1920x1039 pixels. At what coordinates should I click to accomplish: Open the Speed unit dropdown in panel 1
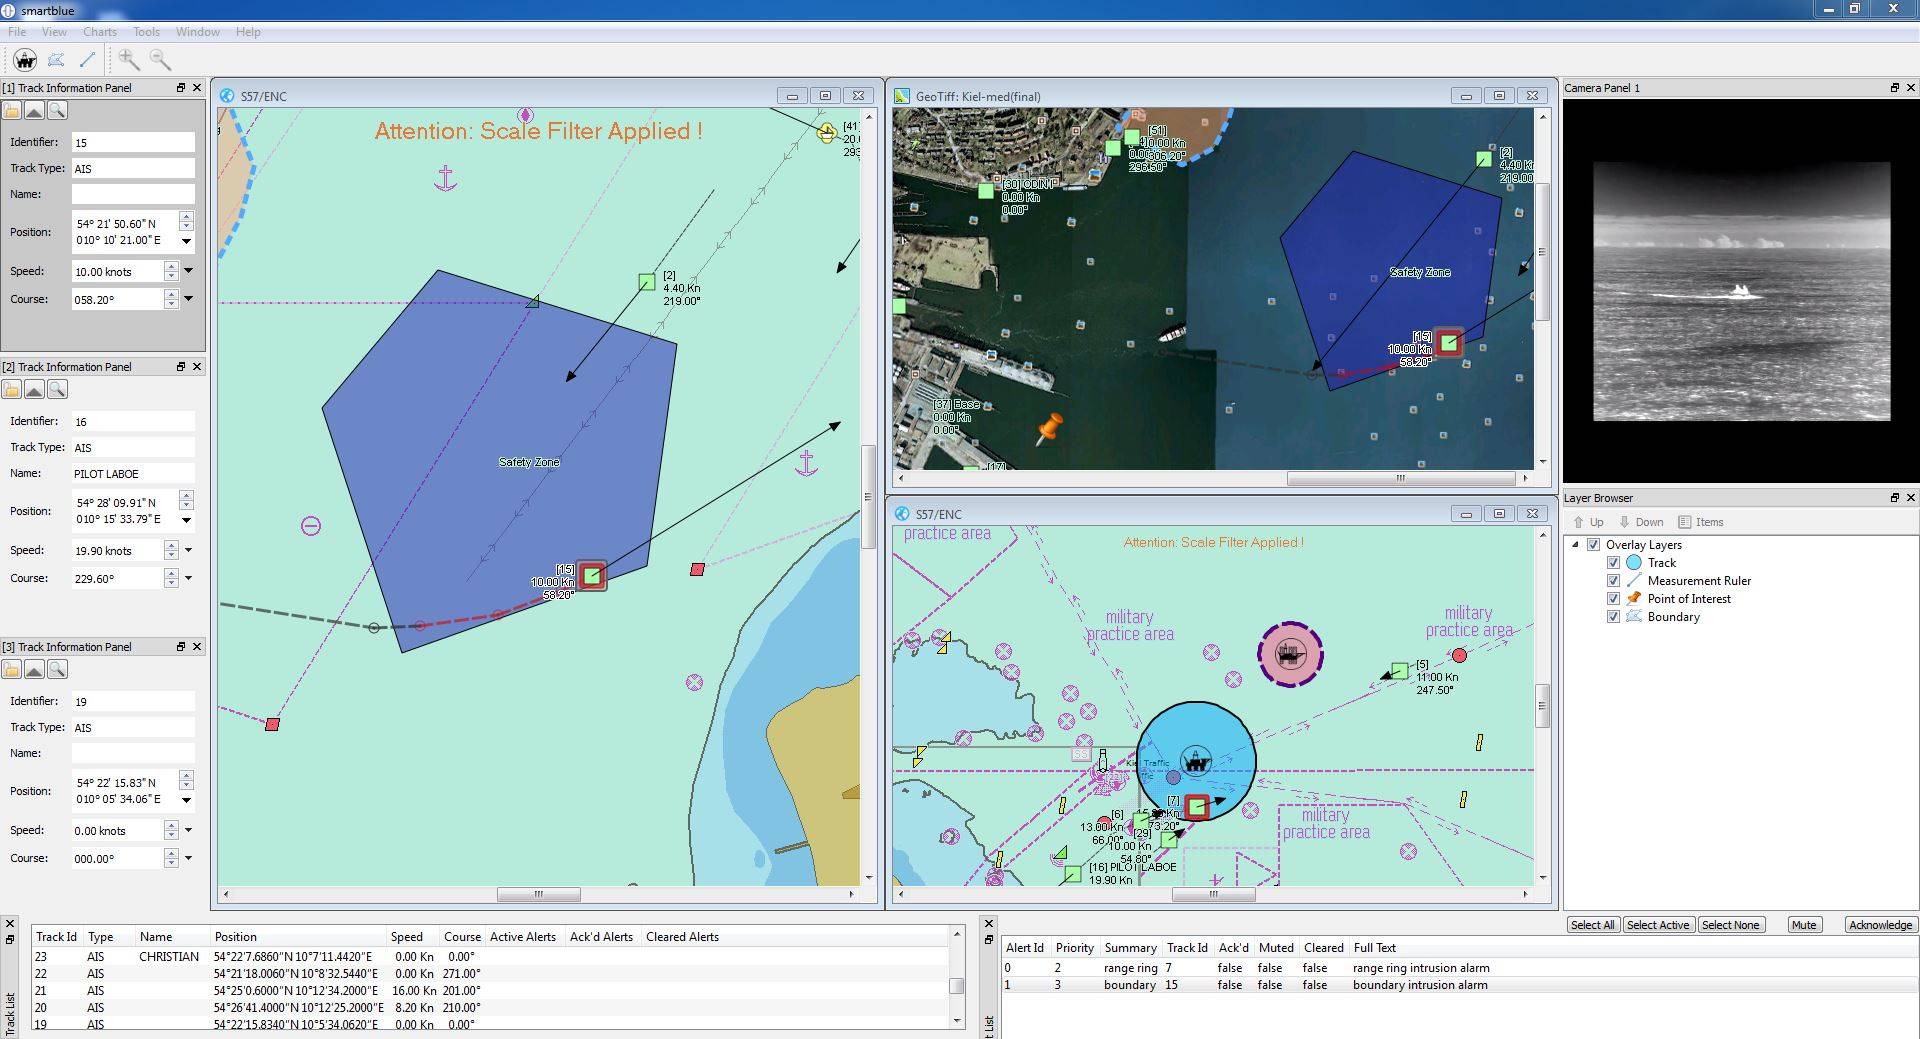pos(188,271)
